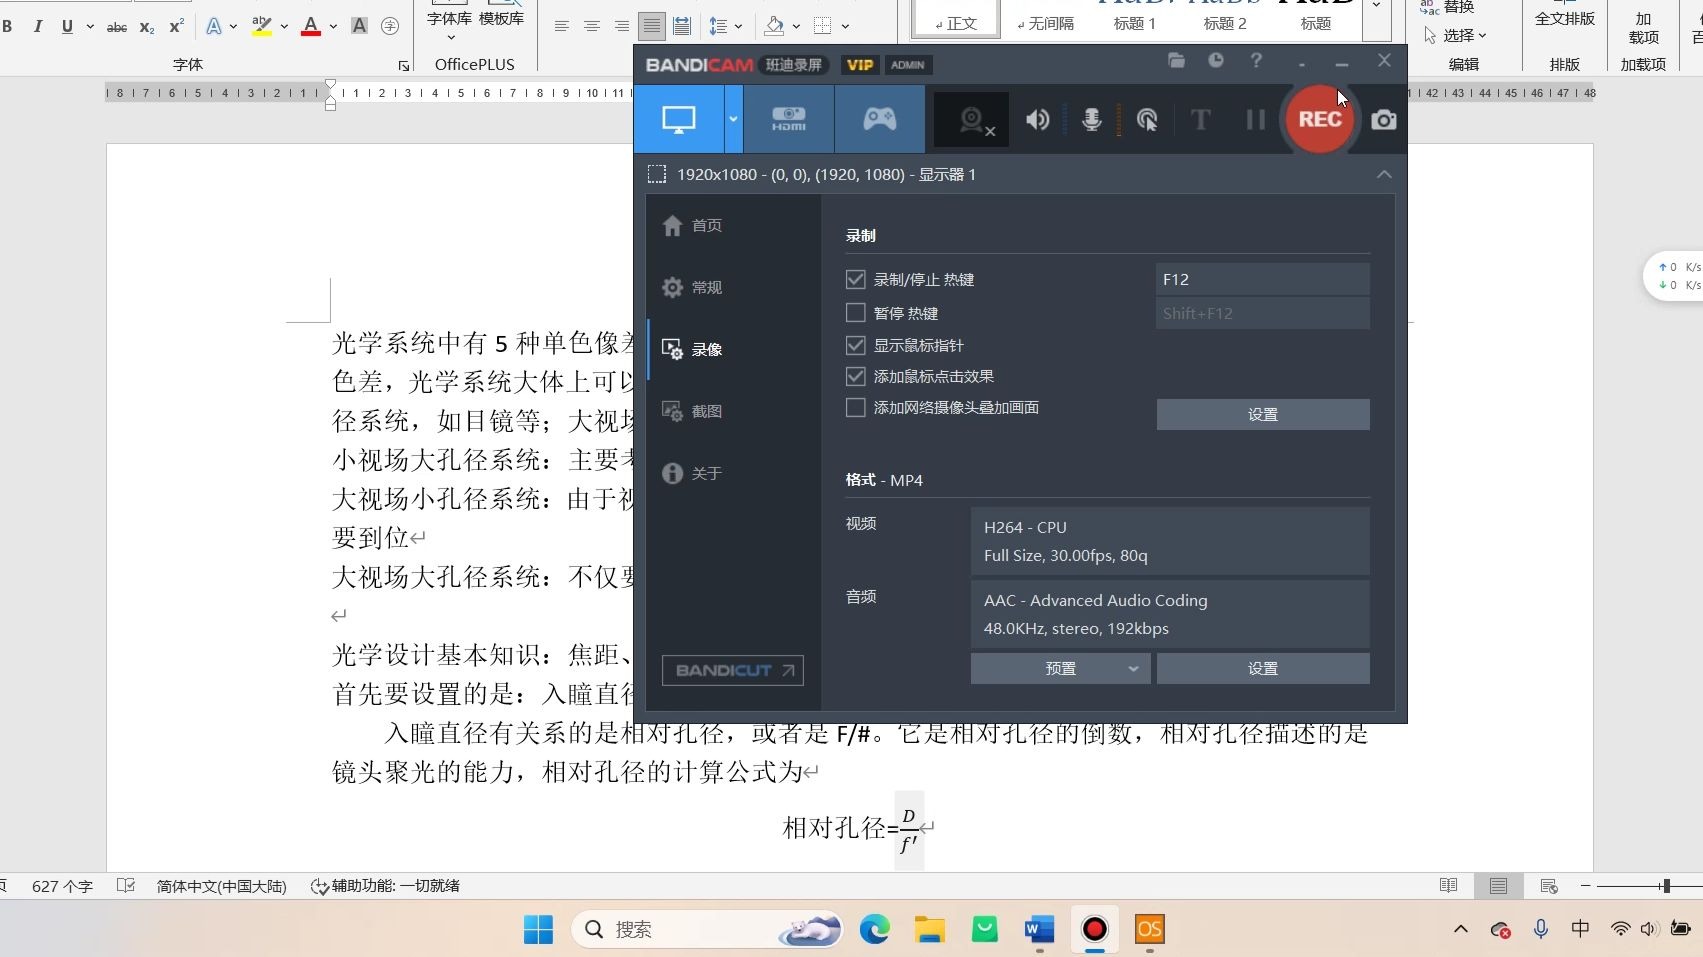Add text overlay using the T icon
Image resolution: width=1703 pixels, height=957 pixels.
tap(1200, 119)
